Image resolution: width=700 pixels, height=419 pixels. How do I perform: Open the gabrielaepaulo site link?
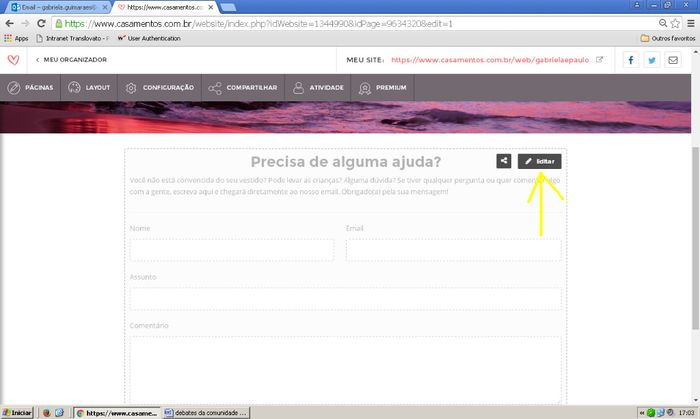(x=490, y=60)
